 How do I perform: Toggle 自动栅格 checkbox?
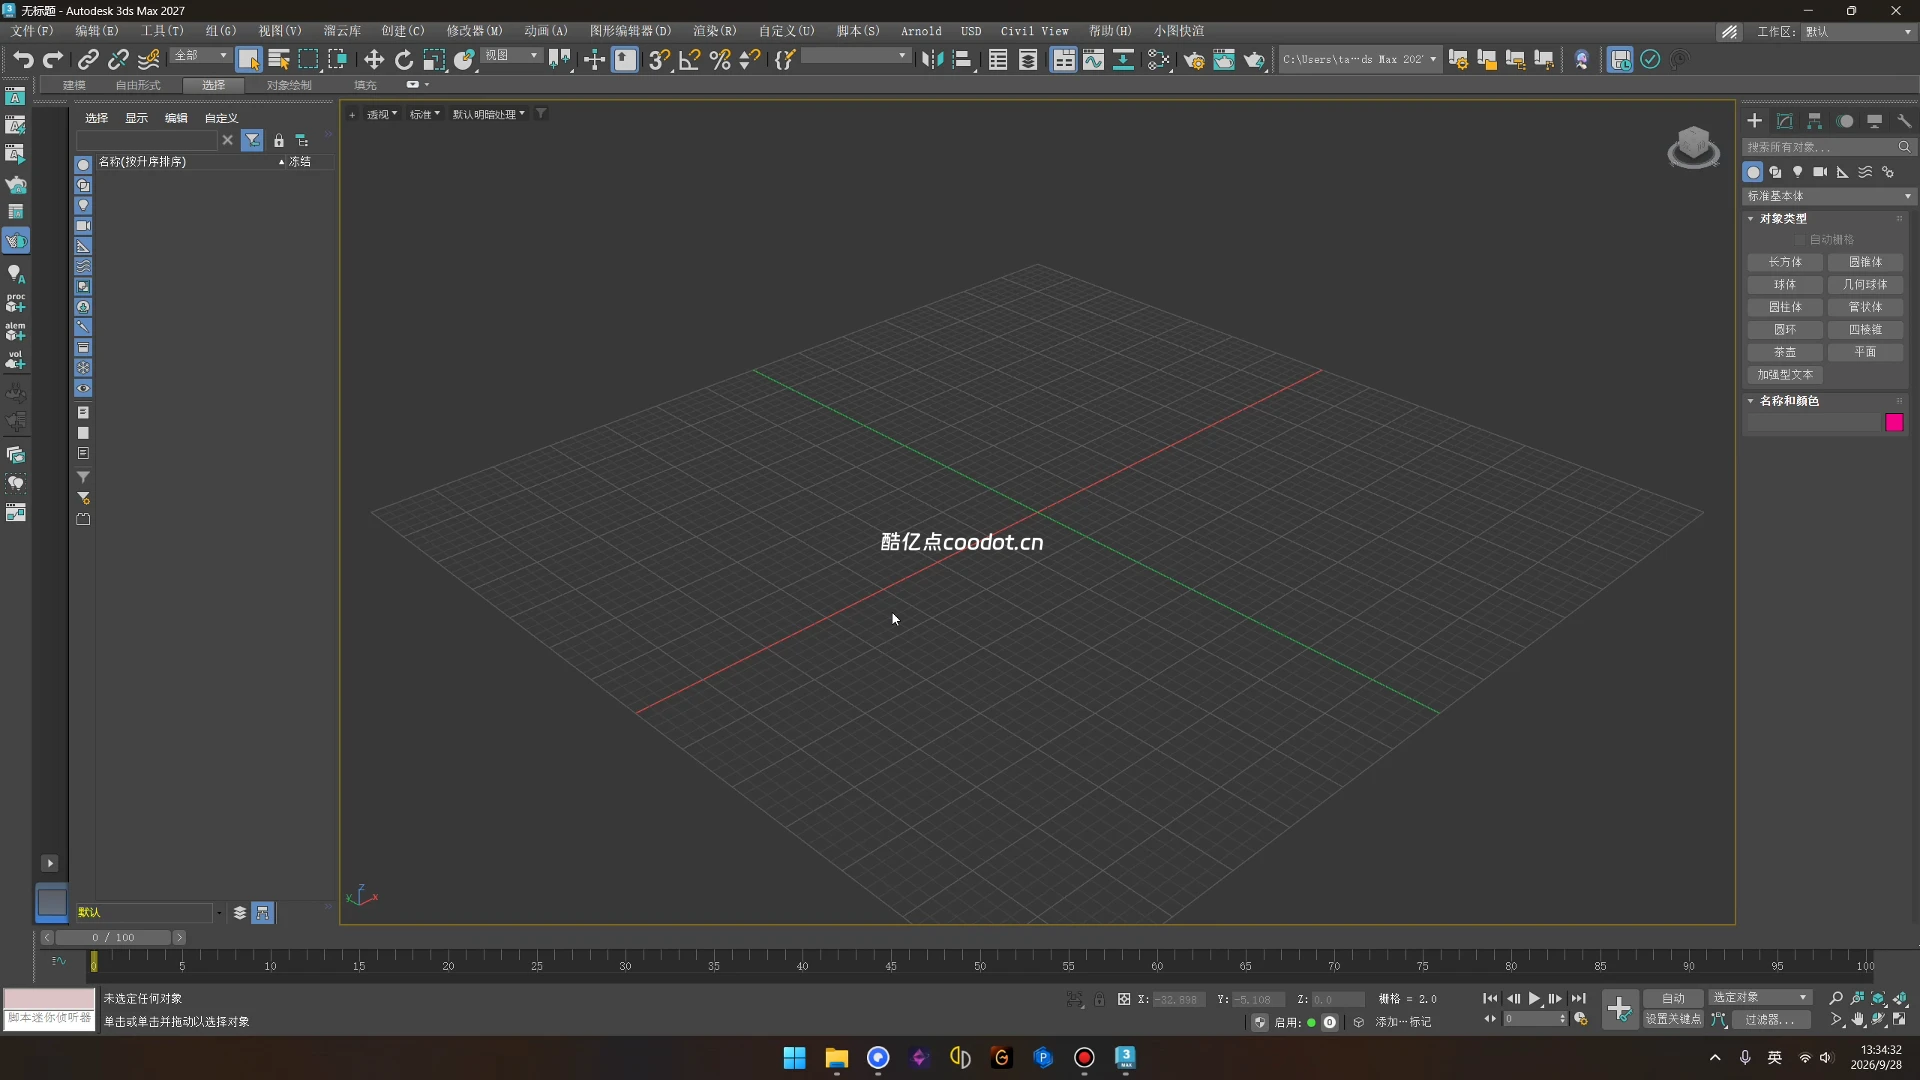1800,240
